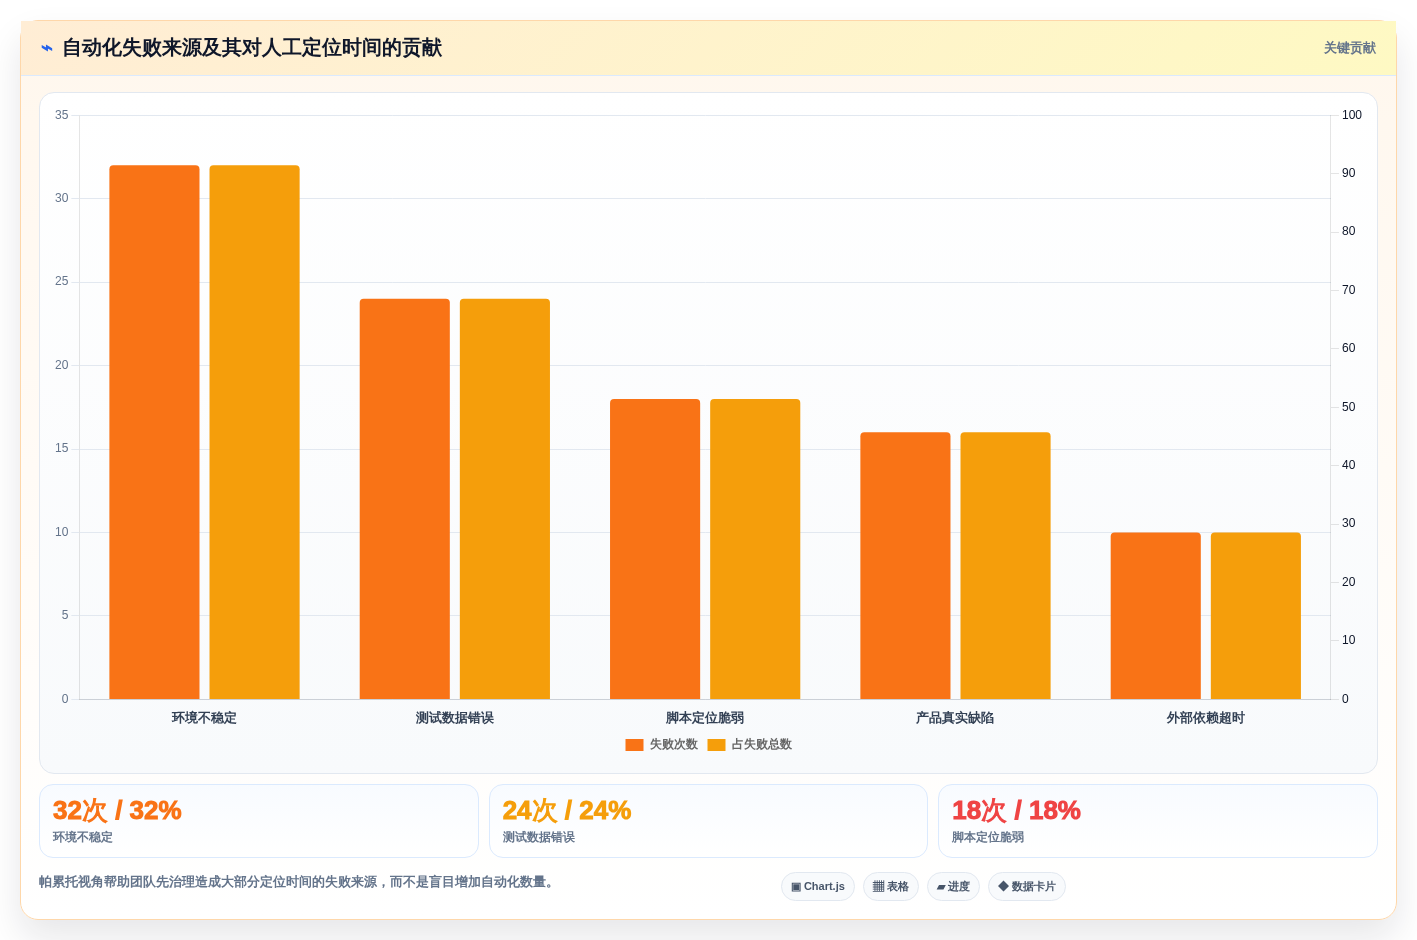Click the lightning icon beside the title

tap(47, 48)
